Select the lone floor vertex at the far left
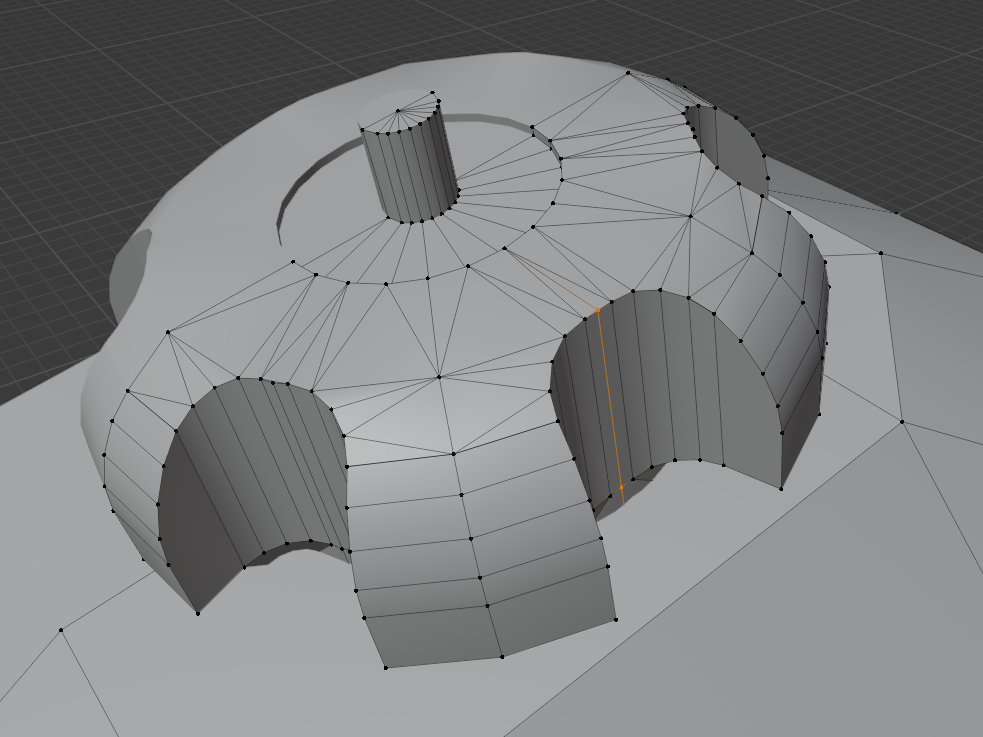The width and height of the screenshot is (983, 737). coord(61,630)
